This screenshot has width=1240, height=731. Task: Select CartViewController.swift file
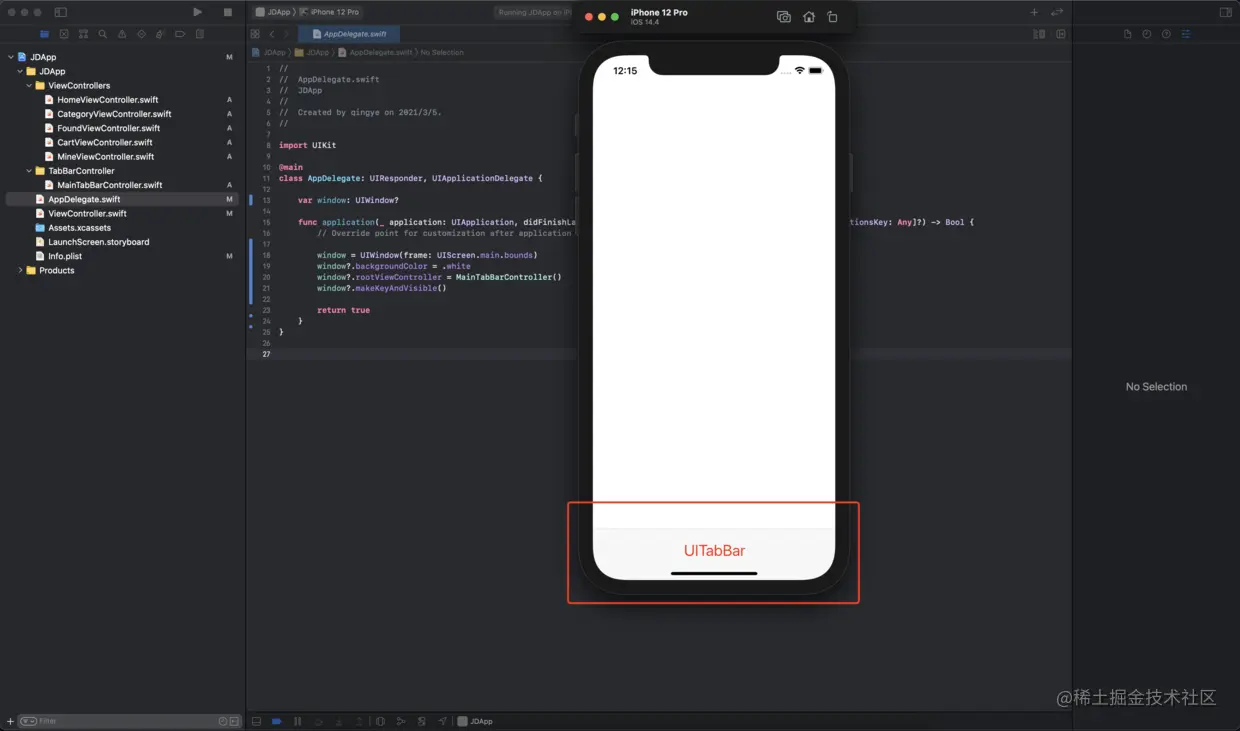[x=104, y=142]
